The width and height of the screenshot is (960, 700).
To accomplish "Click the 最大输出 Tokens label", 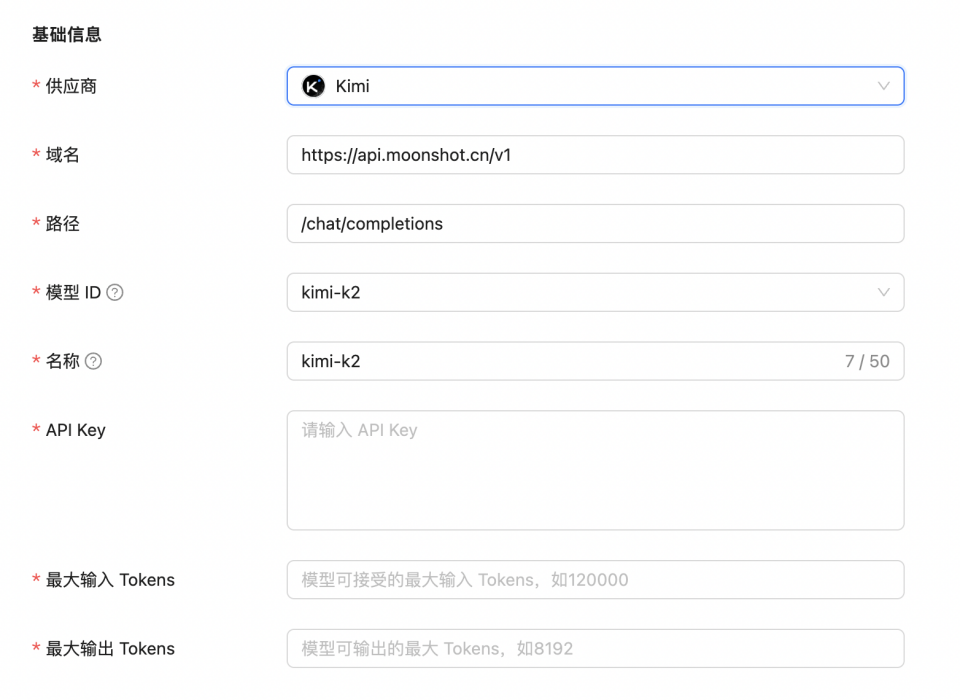I will pos(110,649).
